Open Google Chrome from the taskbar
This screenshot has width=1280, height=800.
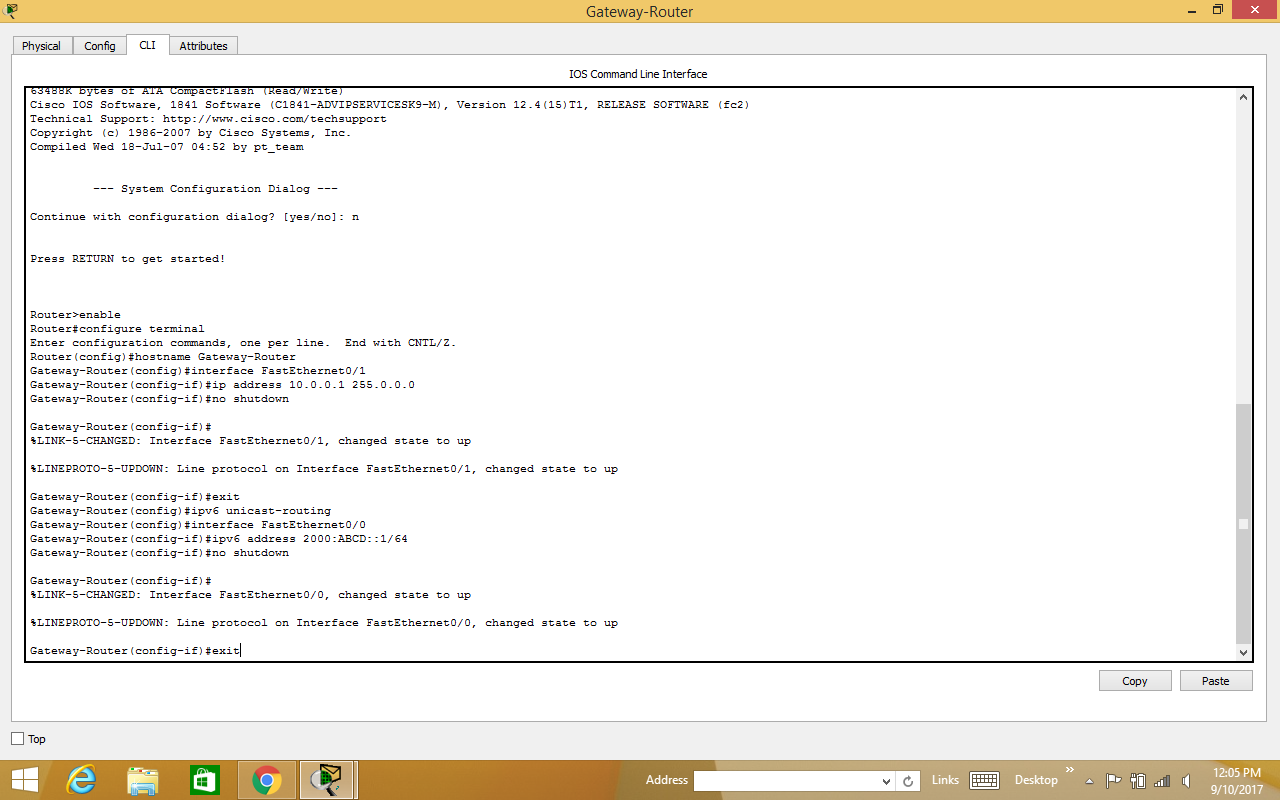pyautogui.click(x=266, y=780)
